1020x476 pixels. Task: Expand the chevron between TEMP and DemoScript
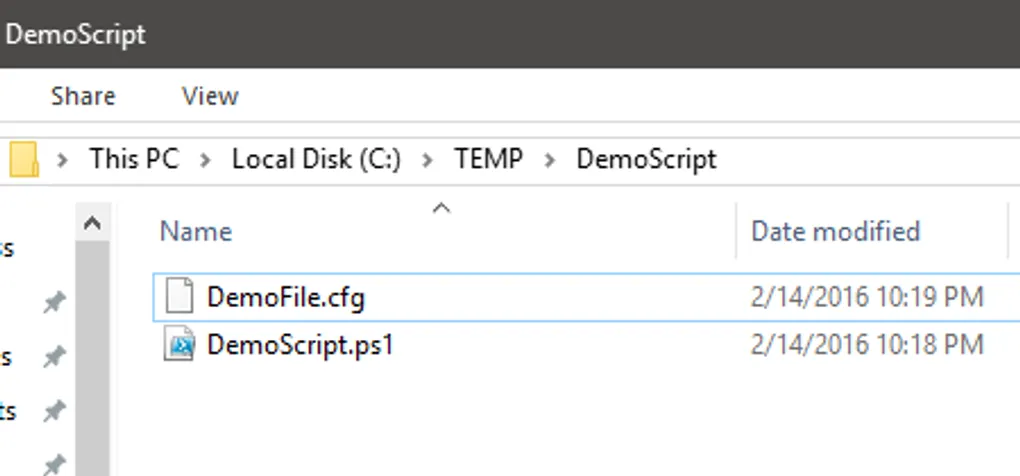(550, 160)
